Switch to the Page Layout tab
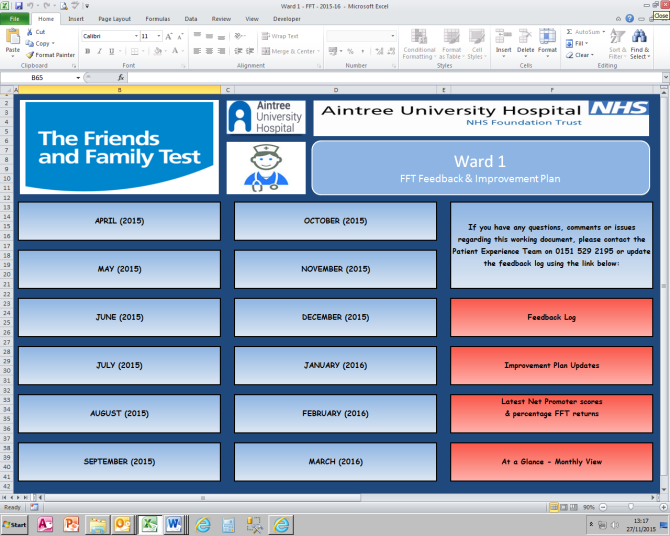 pos(115,19)
